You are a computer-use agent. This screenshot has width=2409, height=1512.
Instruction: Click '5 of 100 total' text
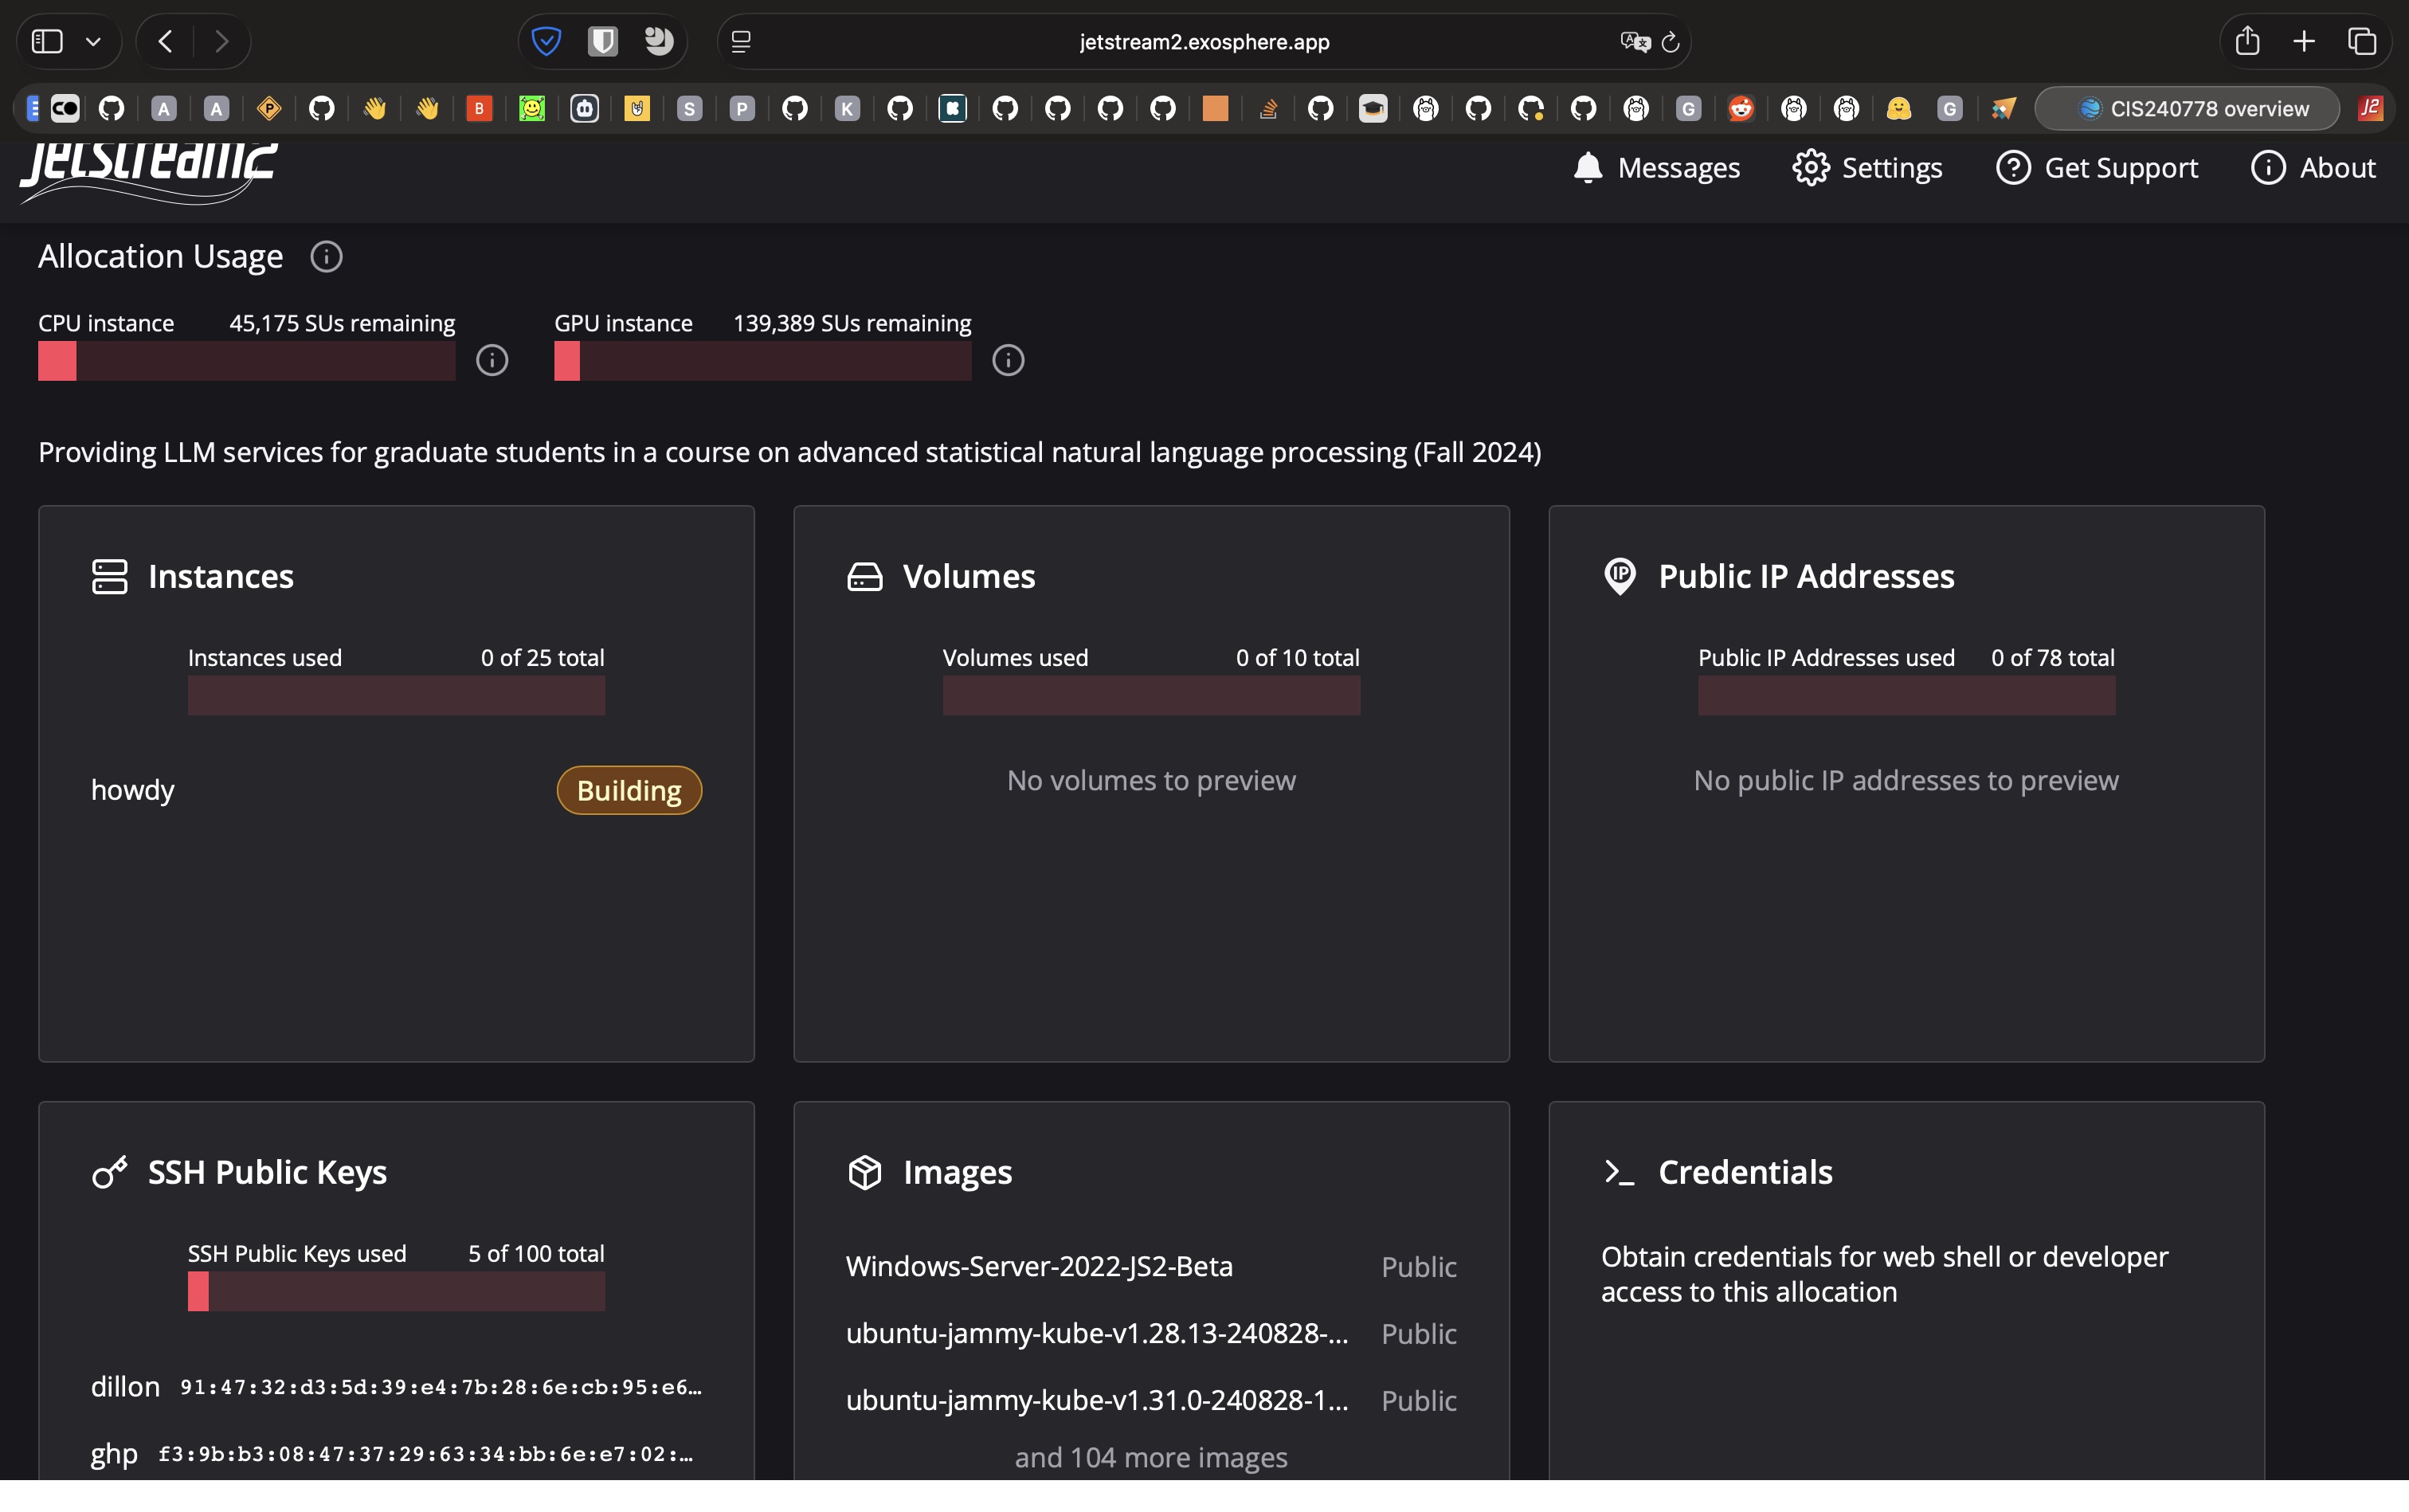tap(536, 1254)
